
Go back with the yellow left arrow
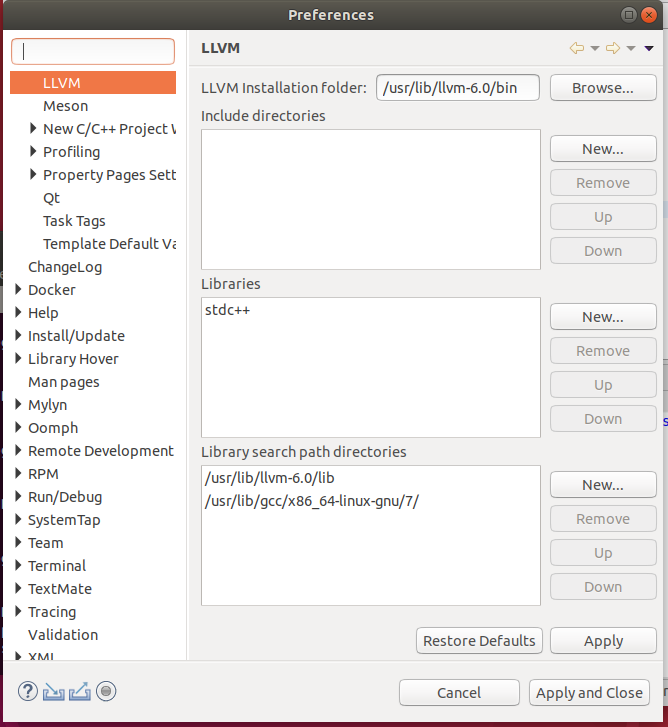pos(577,48)
